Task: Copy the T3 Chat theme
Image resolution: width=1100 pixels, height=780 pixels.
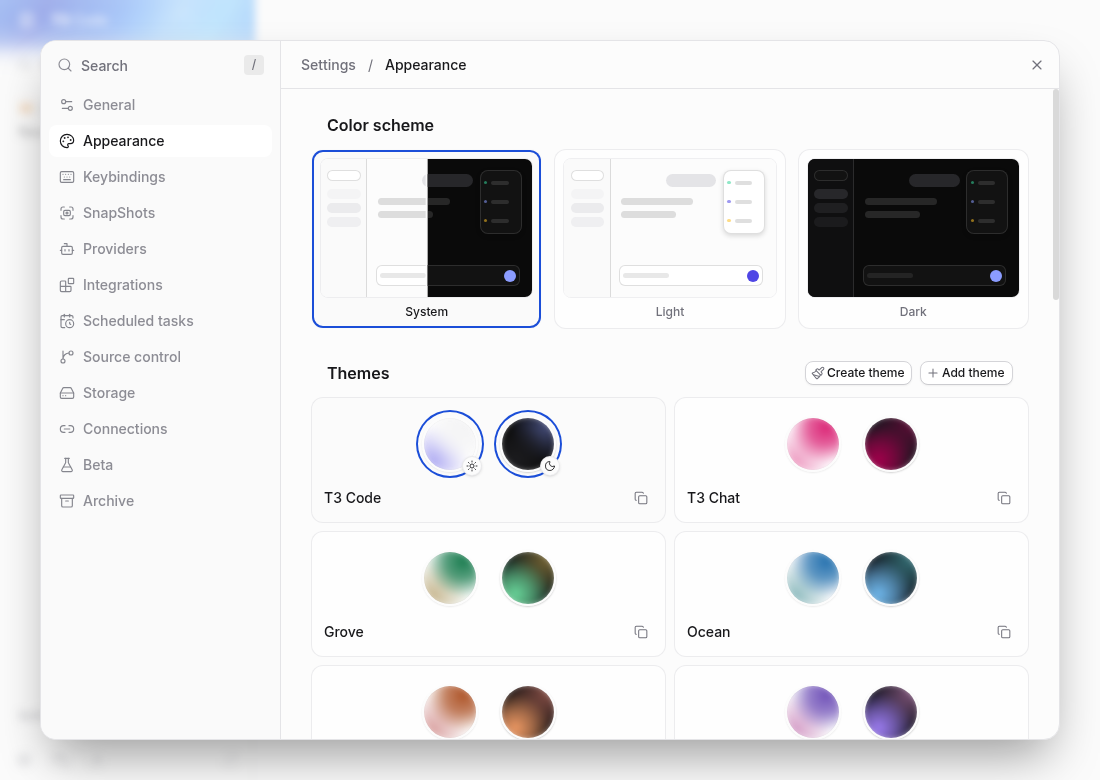Action: point(1004,498)
